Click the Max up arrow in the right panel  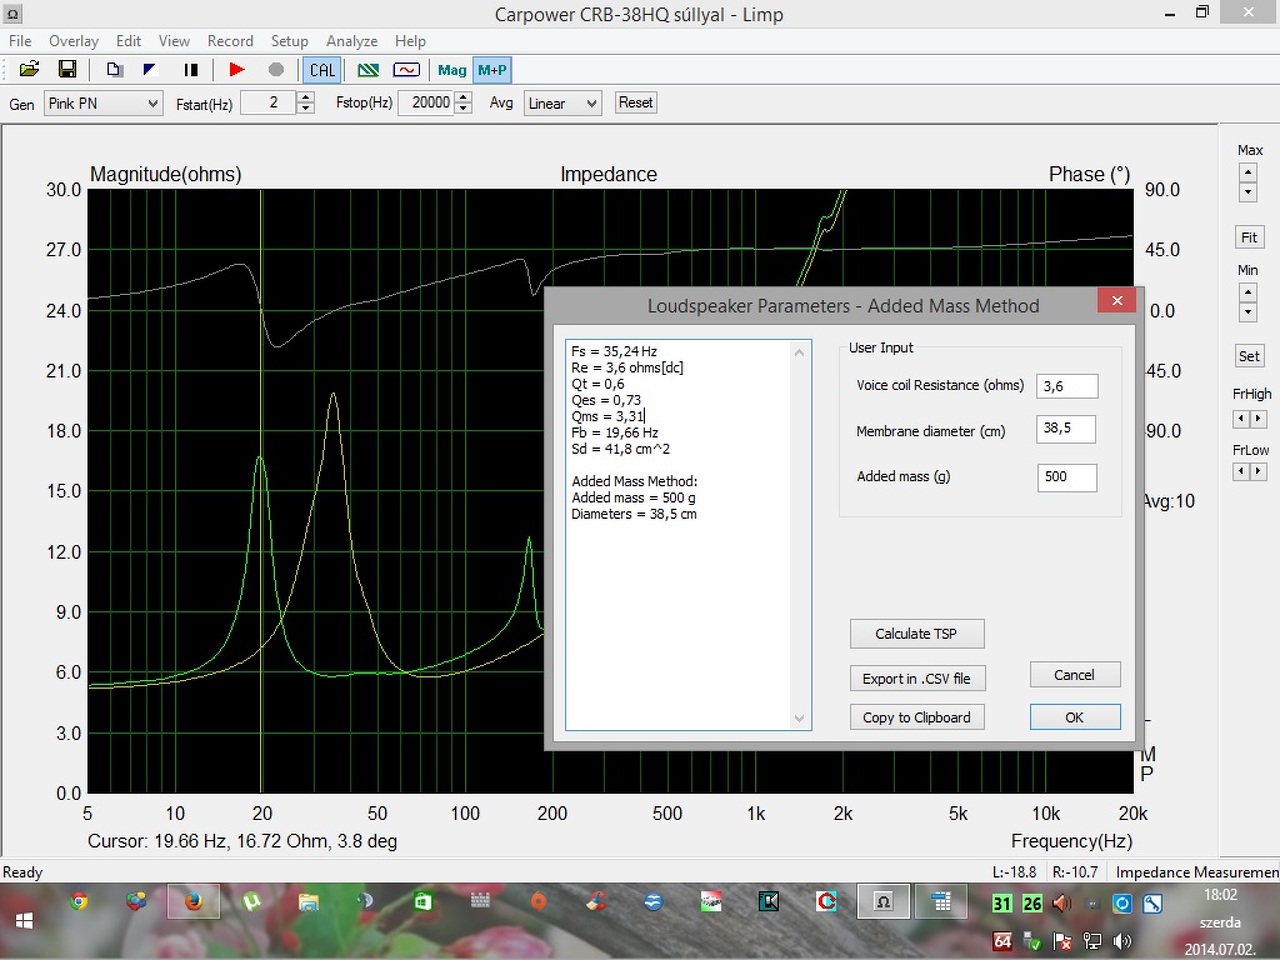[x=1247, y=173]
